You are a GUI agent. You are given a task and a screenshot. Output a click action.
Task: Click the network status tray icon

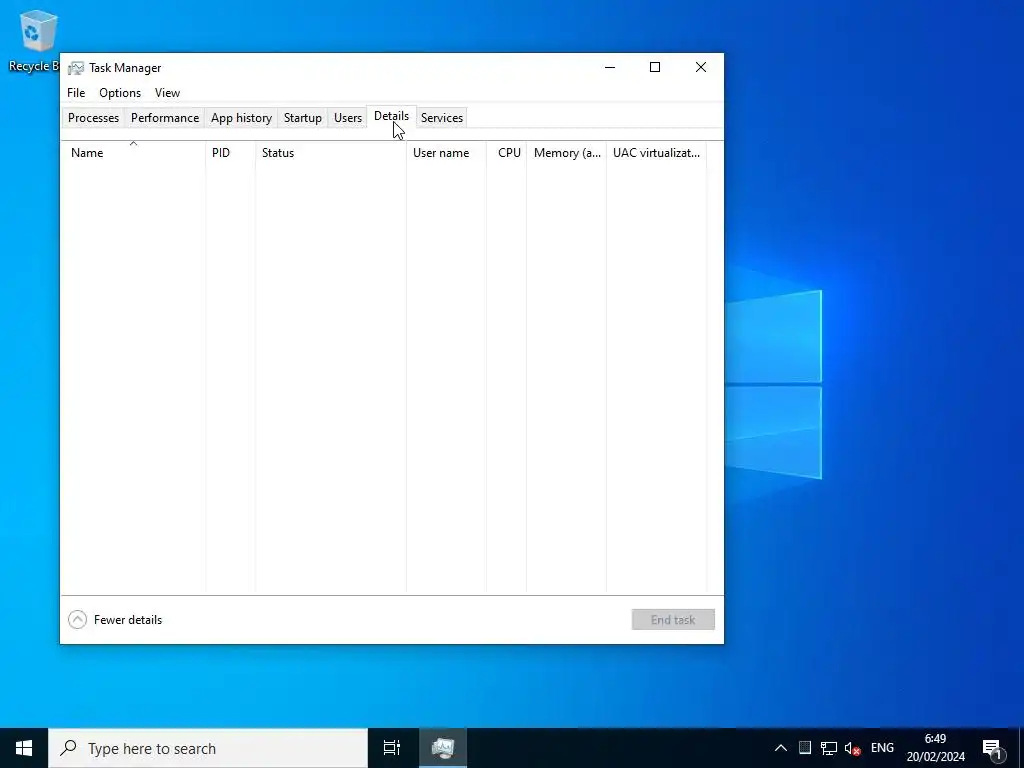click(x=829, y=748)
